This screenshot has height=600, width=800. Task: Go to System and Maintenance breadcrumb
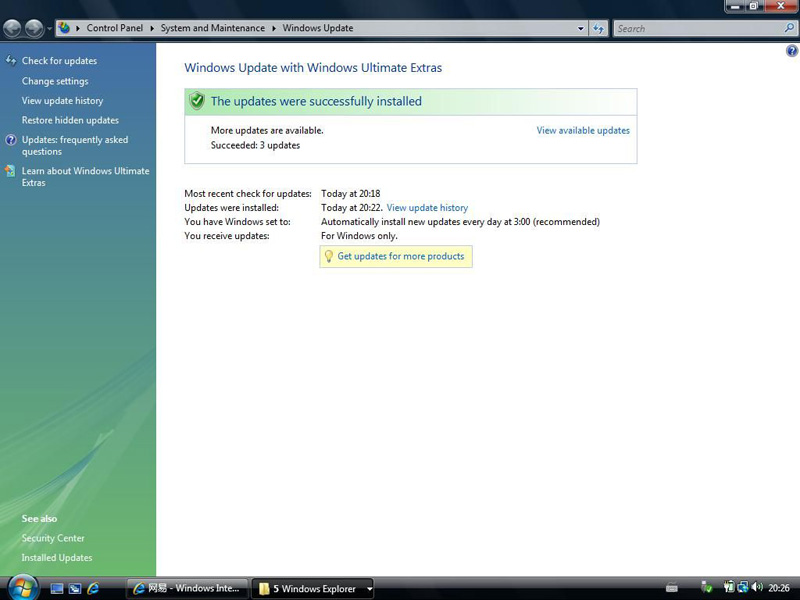click(x=213, y=28)
